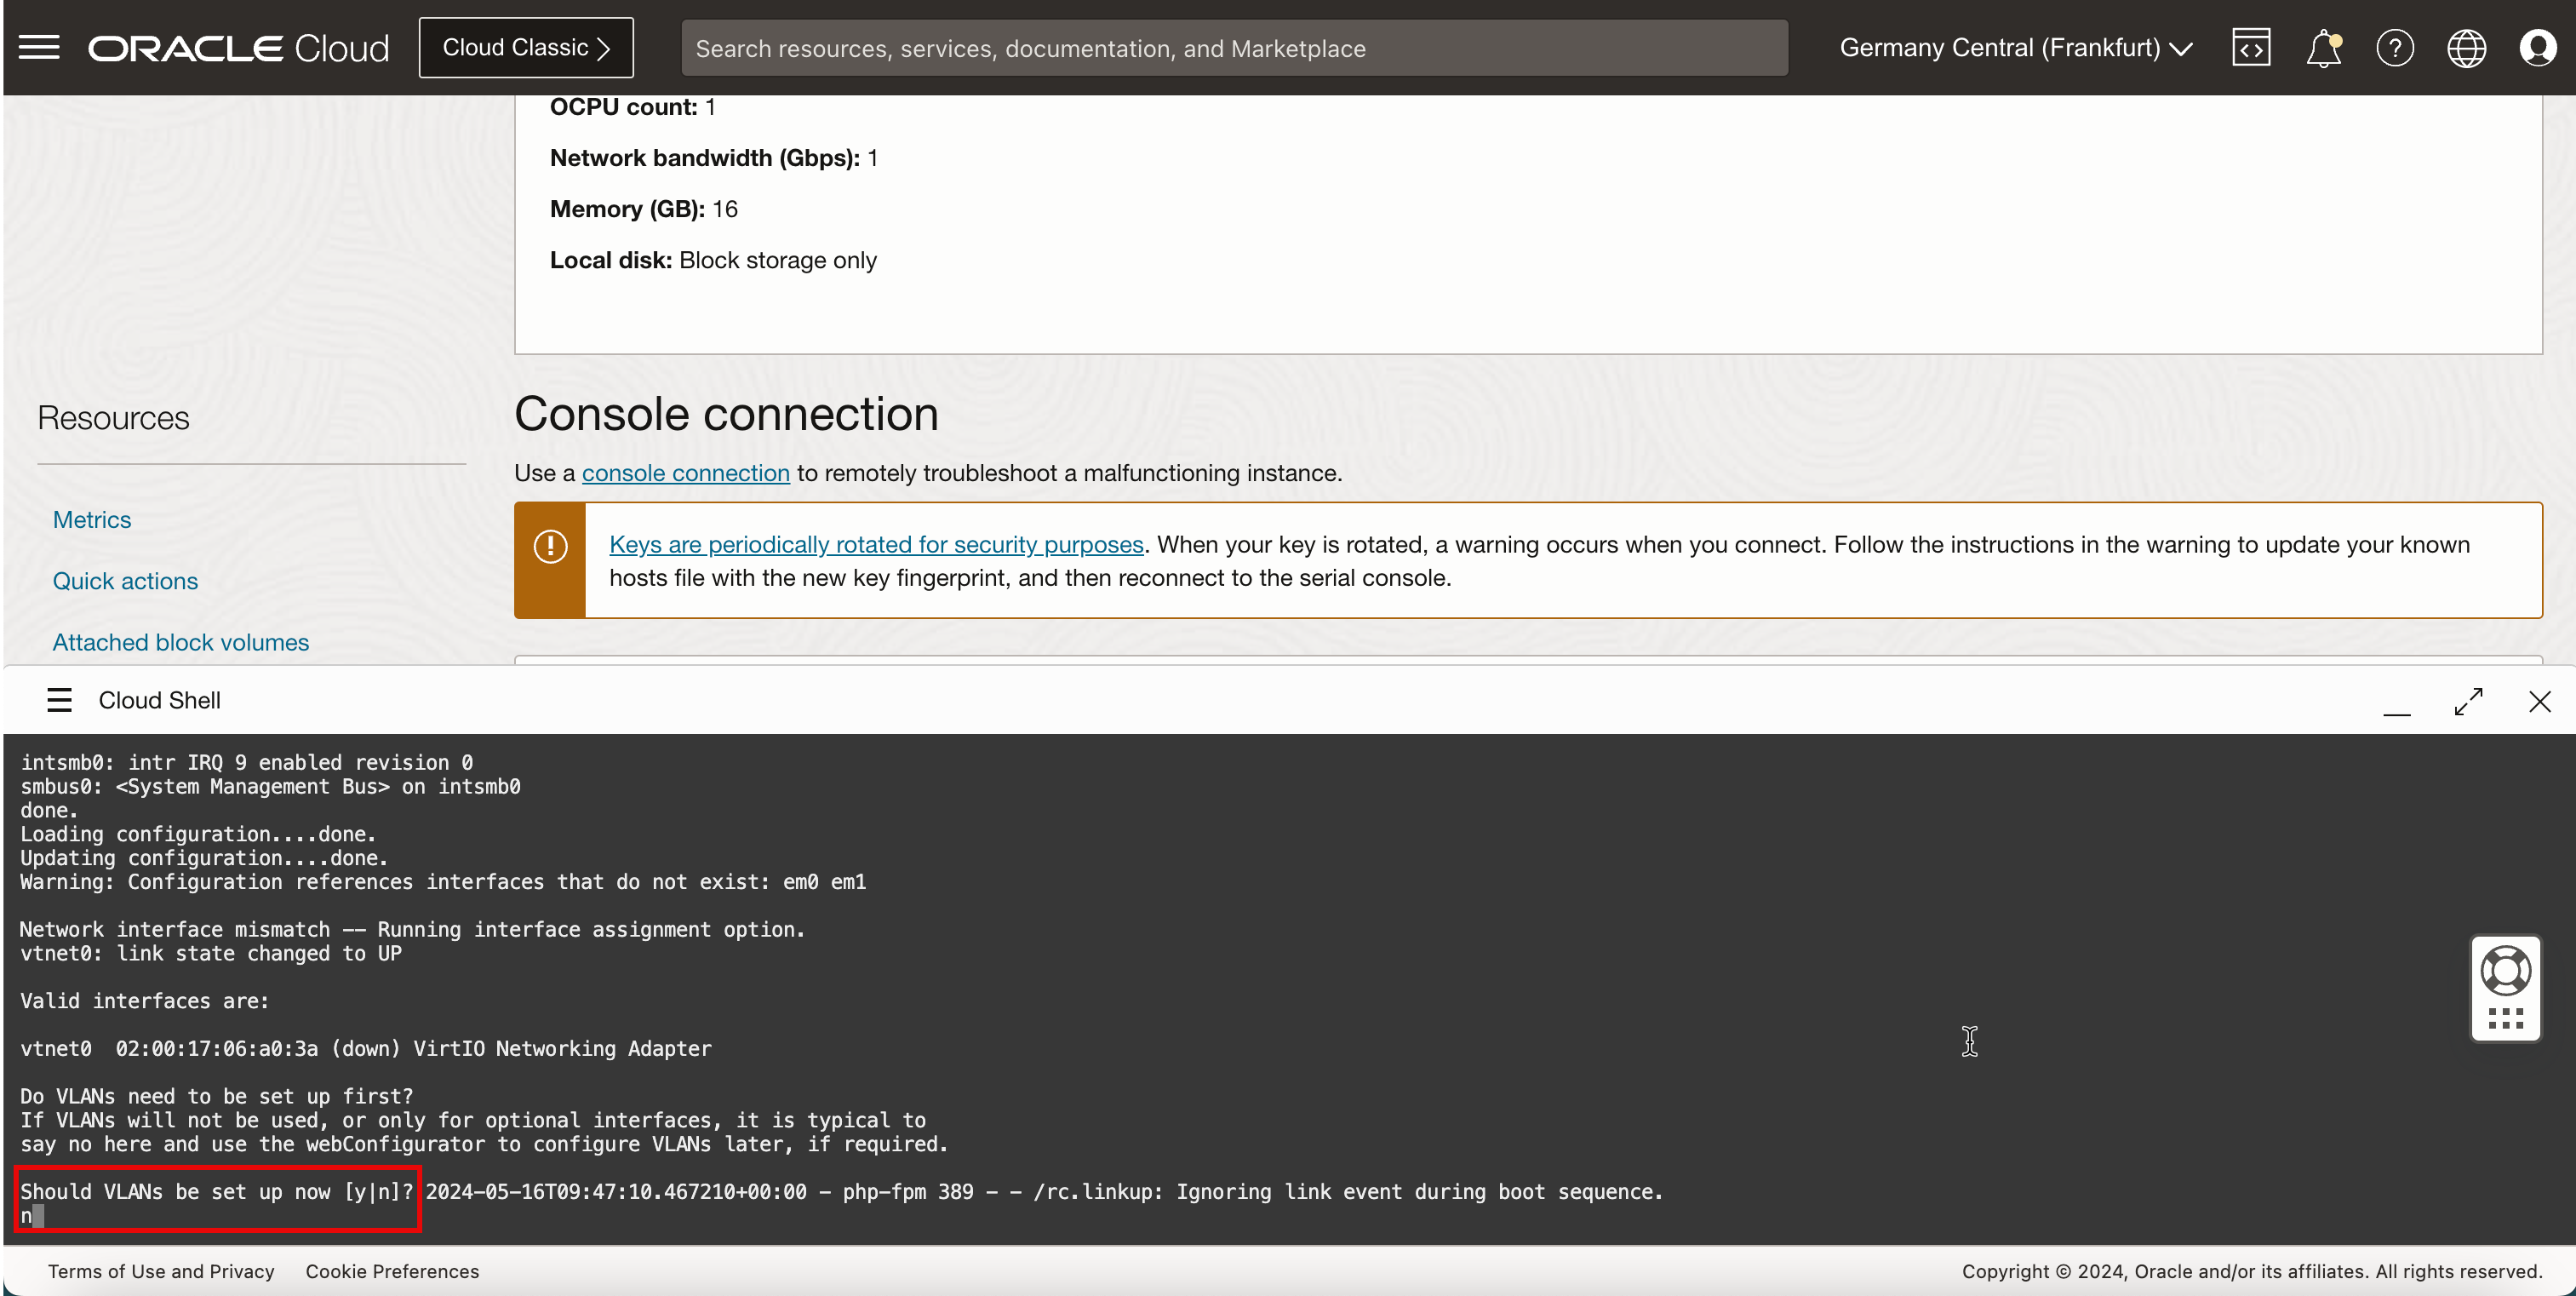The width and height of the screenshot is (2576, 1296).
Task: Click the Attached block volumes menu item
Action: point(180,641)
